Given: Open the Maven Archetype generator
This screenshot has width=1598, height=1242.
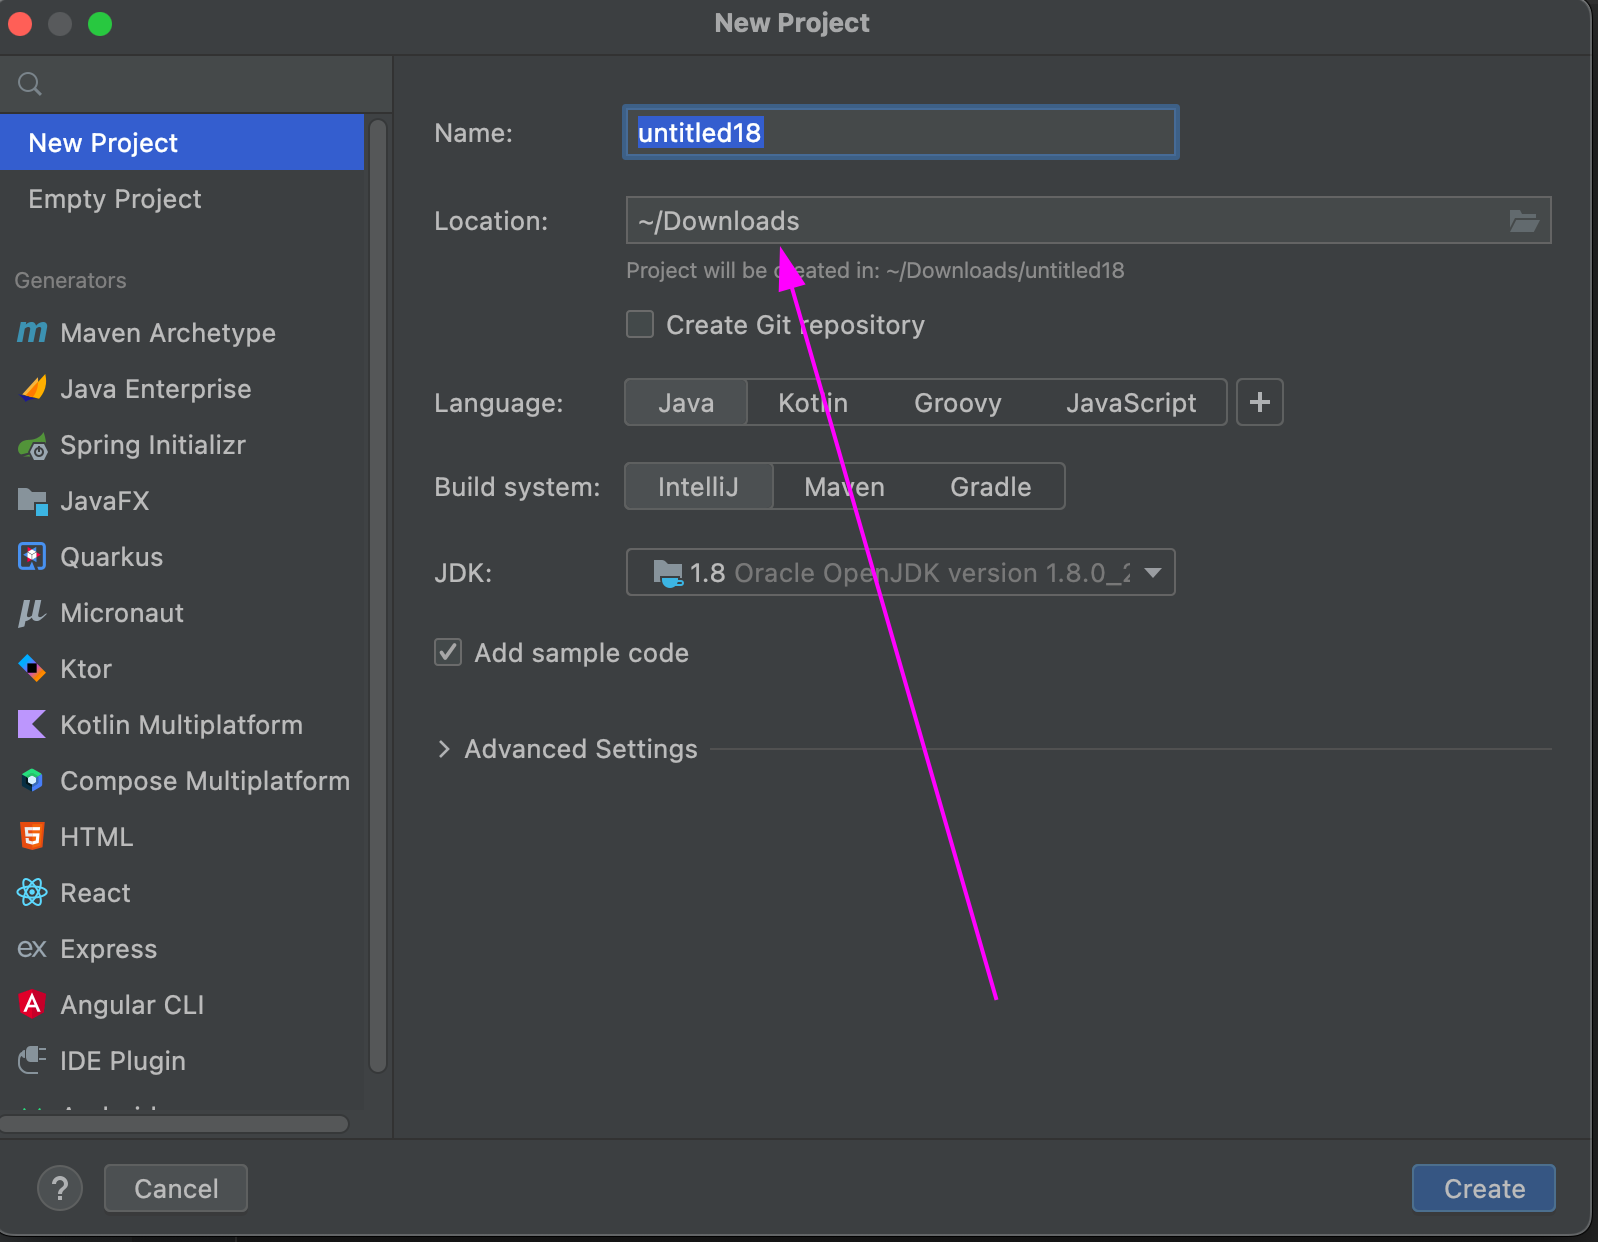Looking at the screenshot, I should [182, 332].
